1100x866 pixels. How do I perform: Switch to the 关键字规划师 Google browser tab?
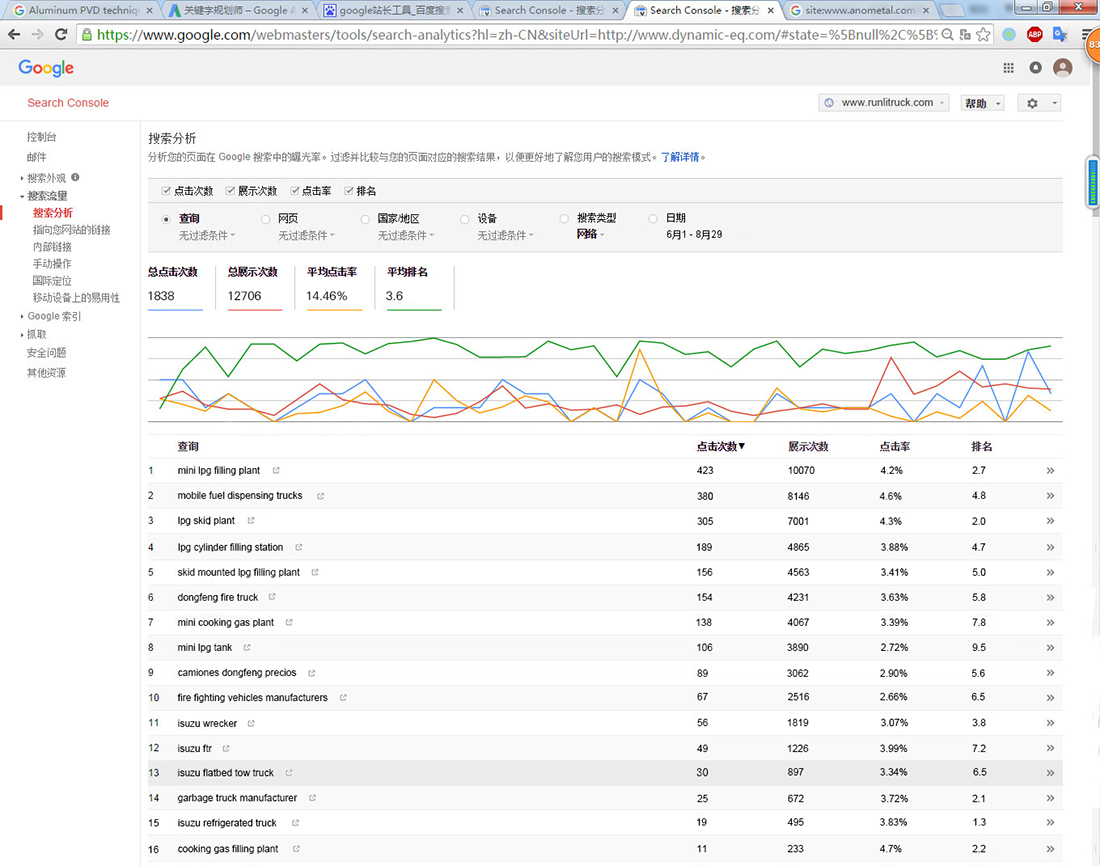pos(239,11)
